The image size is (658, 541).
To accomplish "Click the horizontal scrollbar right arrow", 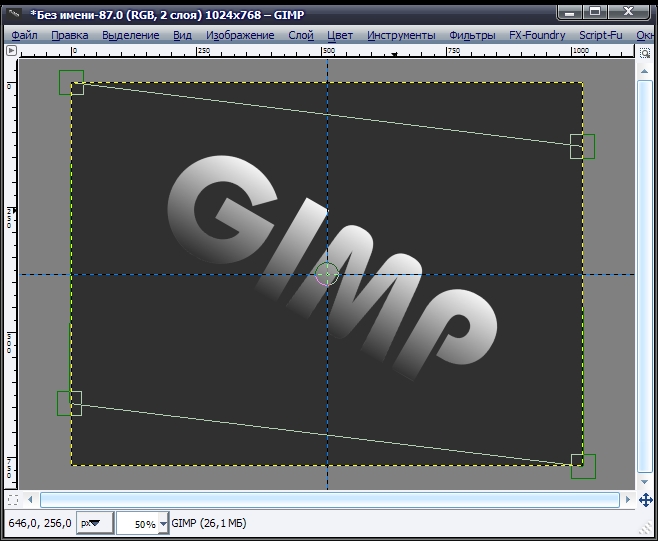I will click(626, 498).
